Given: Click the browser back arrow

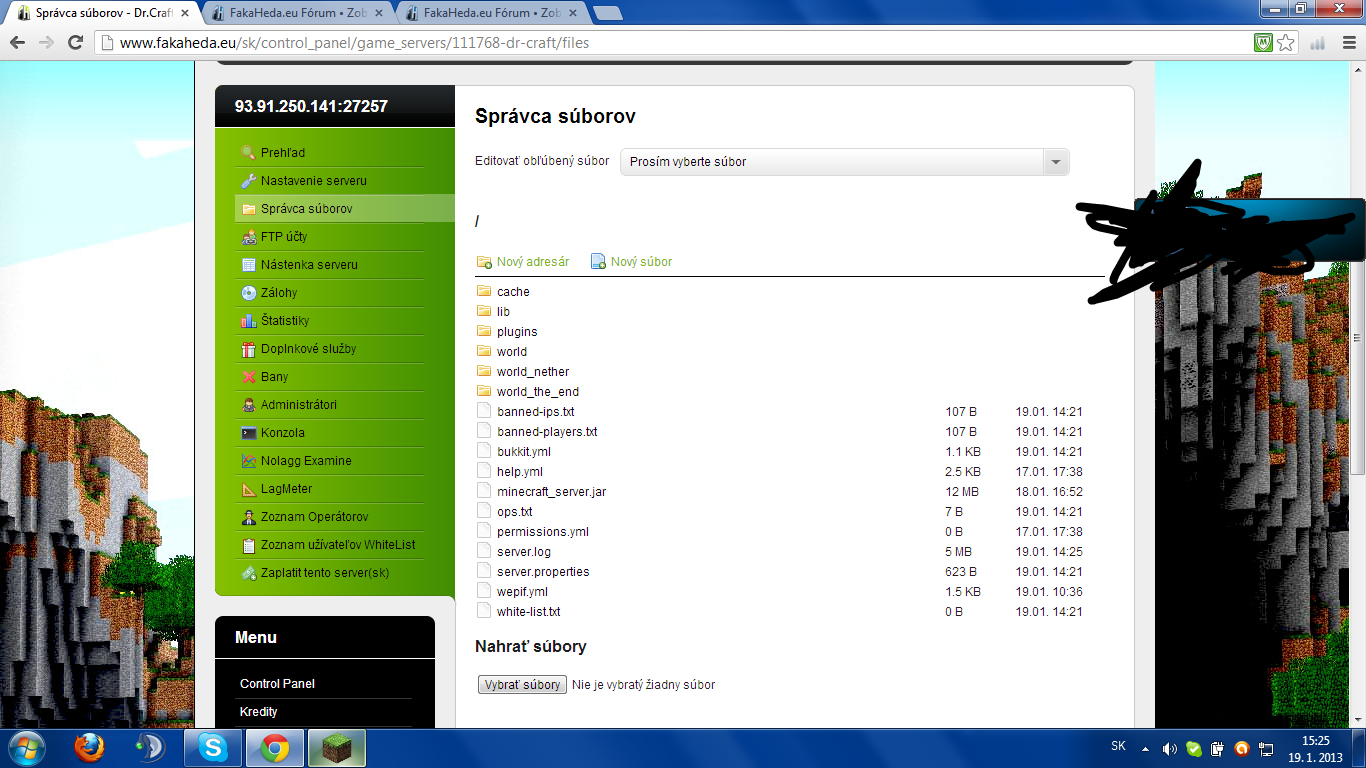Looking at the screenshot, I should pos(17,43).
